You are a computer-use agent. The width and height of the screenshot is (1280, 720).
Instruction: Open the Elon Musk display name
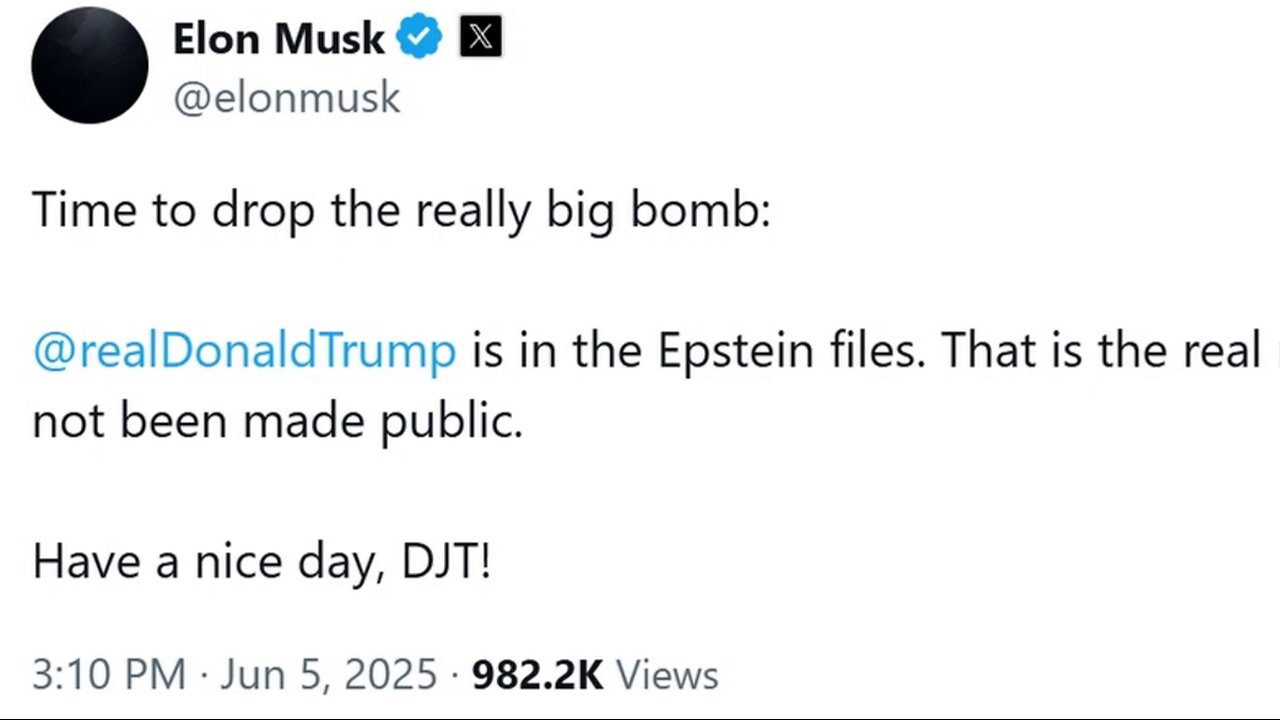tap(278, 39)
